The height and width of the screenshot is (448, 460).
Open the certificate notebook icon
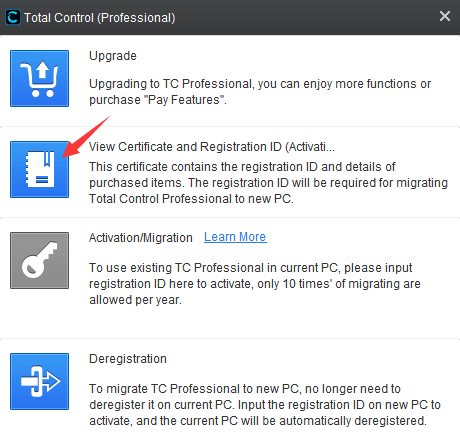click(39, 169)
